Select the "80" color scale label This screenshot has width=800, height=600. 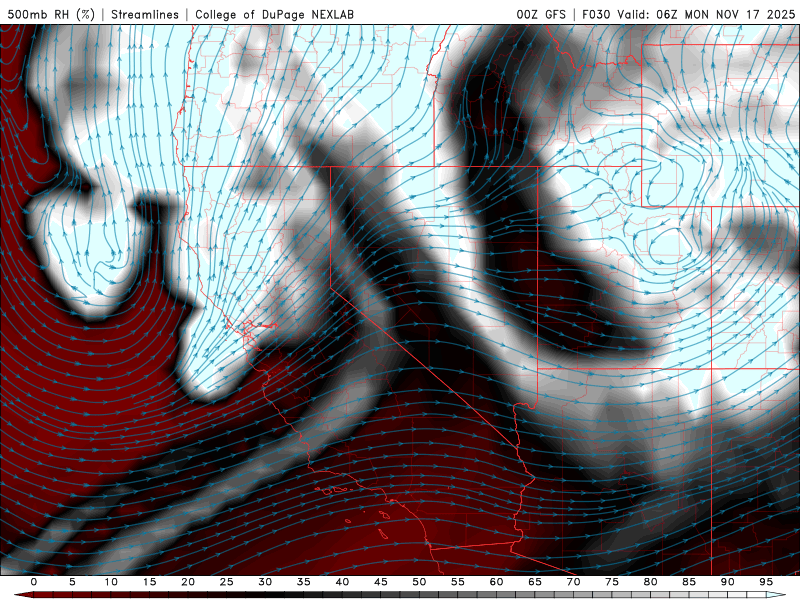(650, 582)
